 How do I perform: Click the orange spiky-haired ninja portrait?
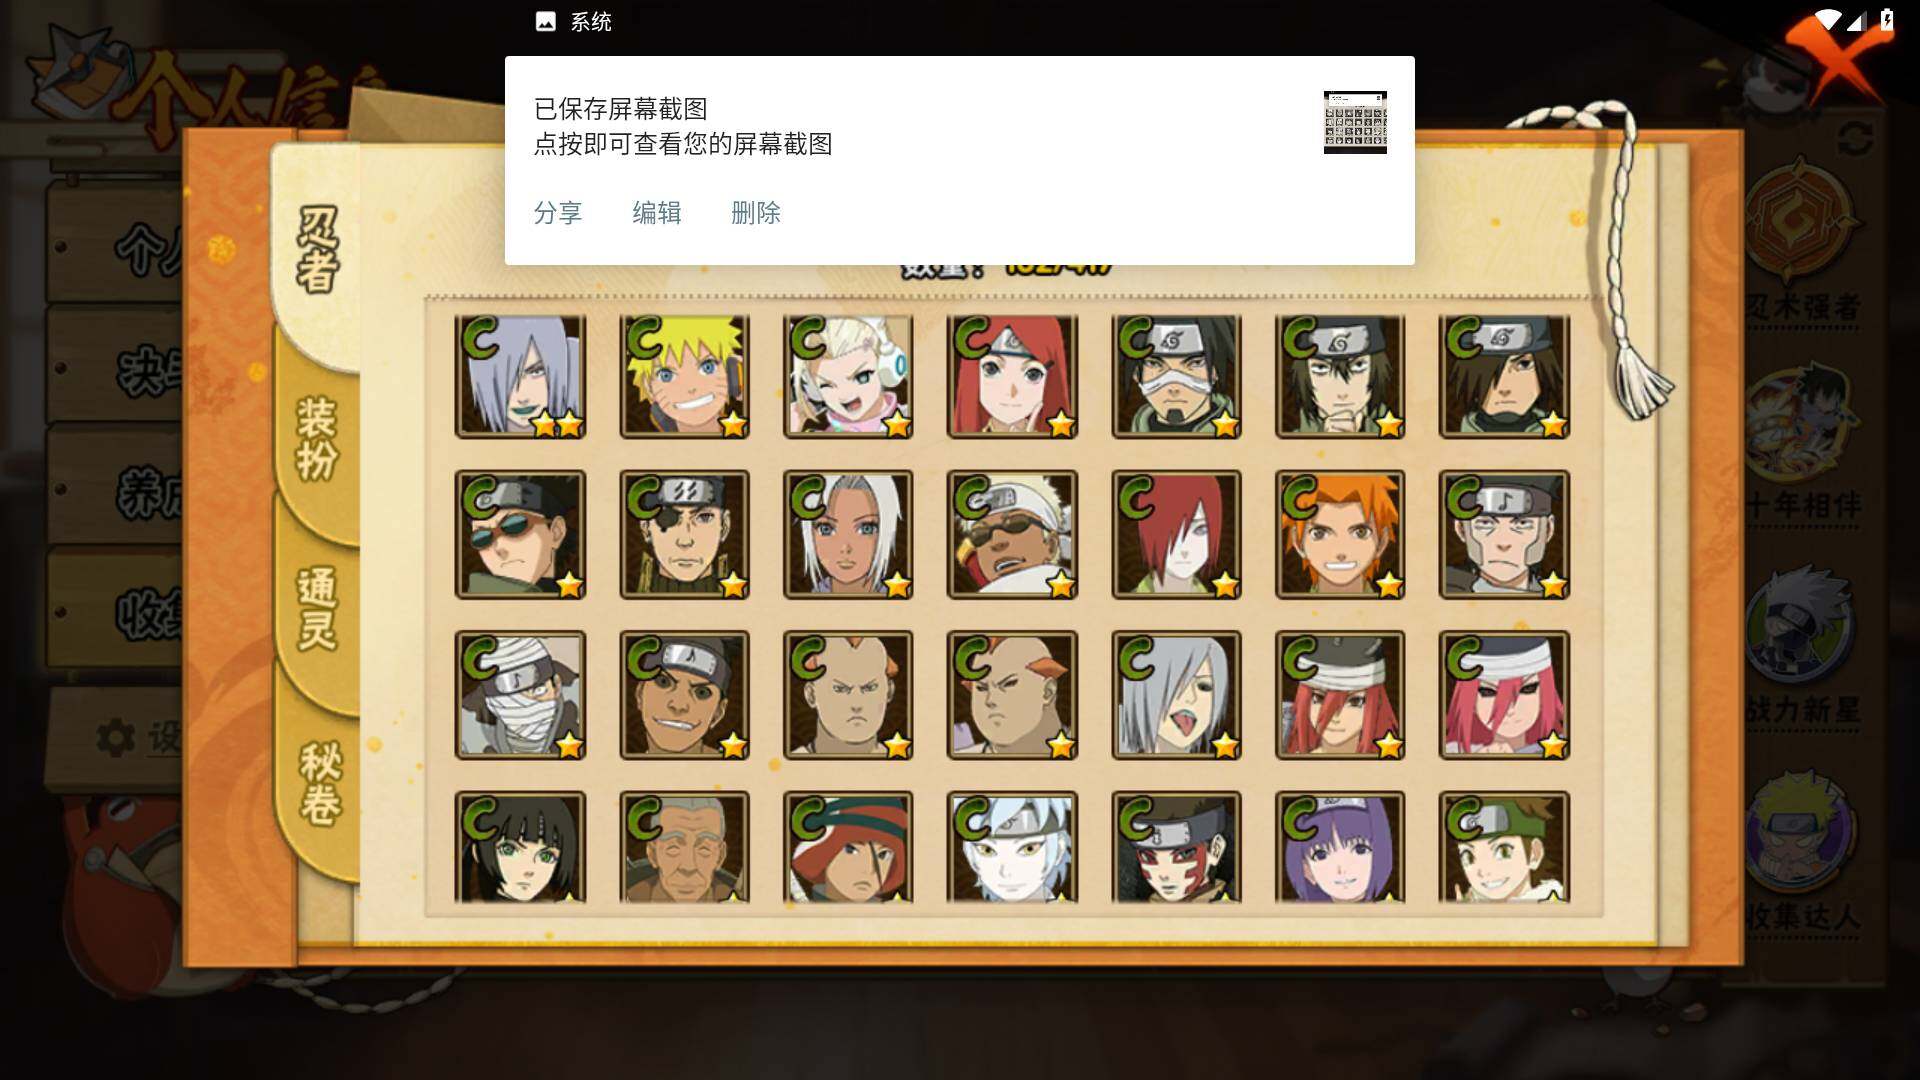point(1340,535)
